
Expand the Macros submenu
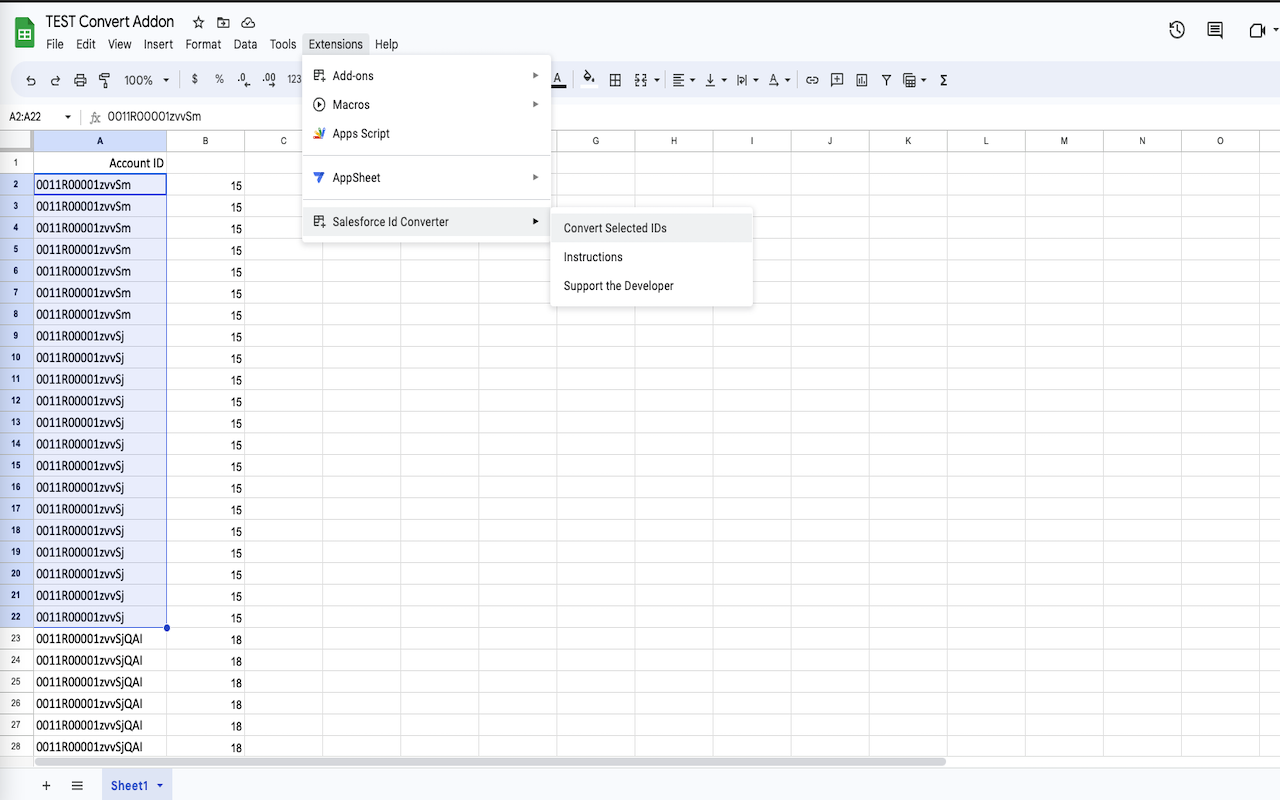coord(427,105)
